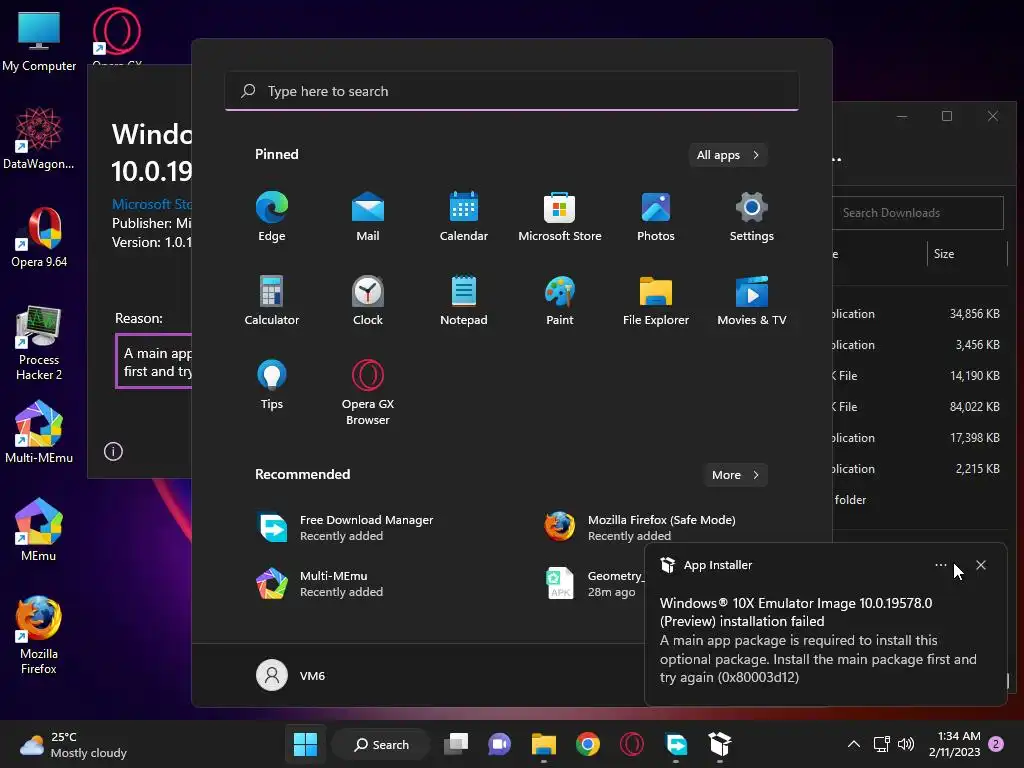
Task: Open the weather widget on taskbar
Action: click(x=73, y=744)
